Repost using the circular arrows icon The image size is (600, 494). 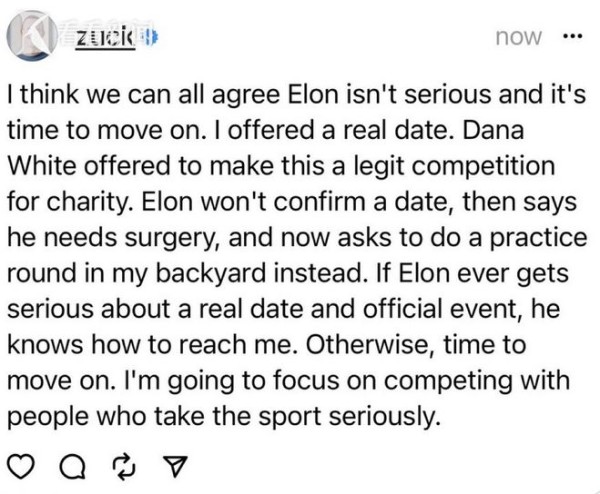click(x=126, y=468)
